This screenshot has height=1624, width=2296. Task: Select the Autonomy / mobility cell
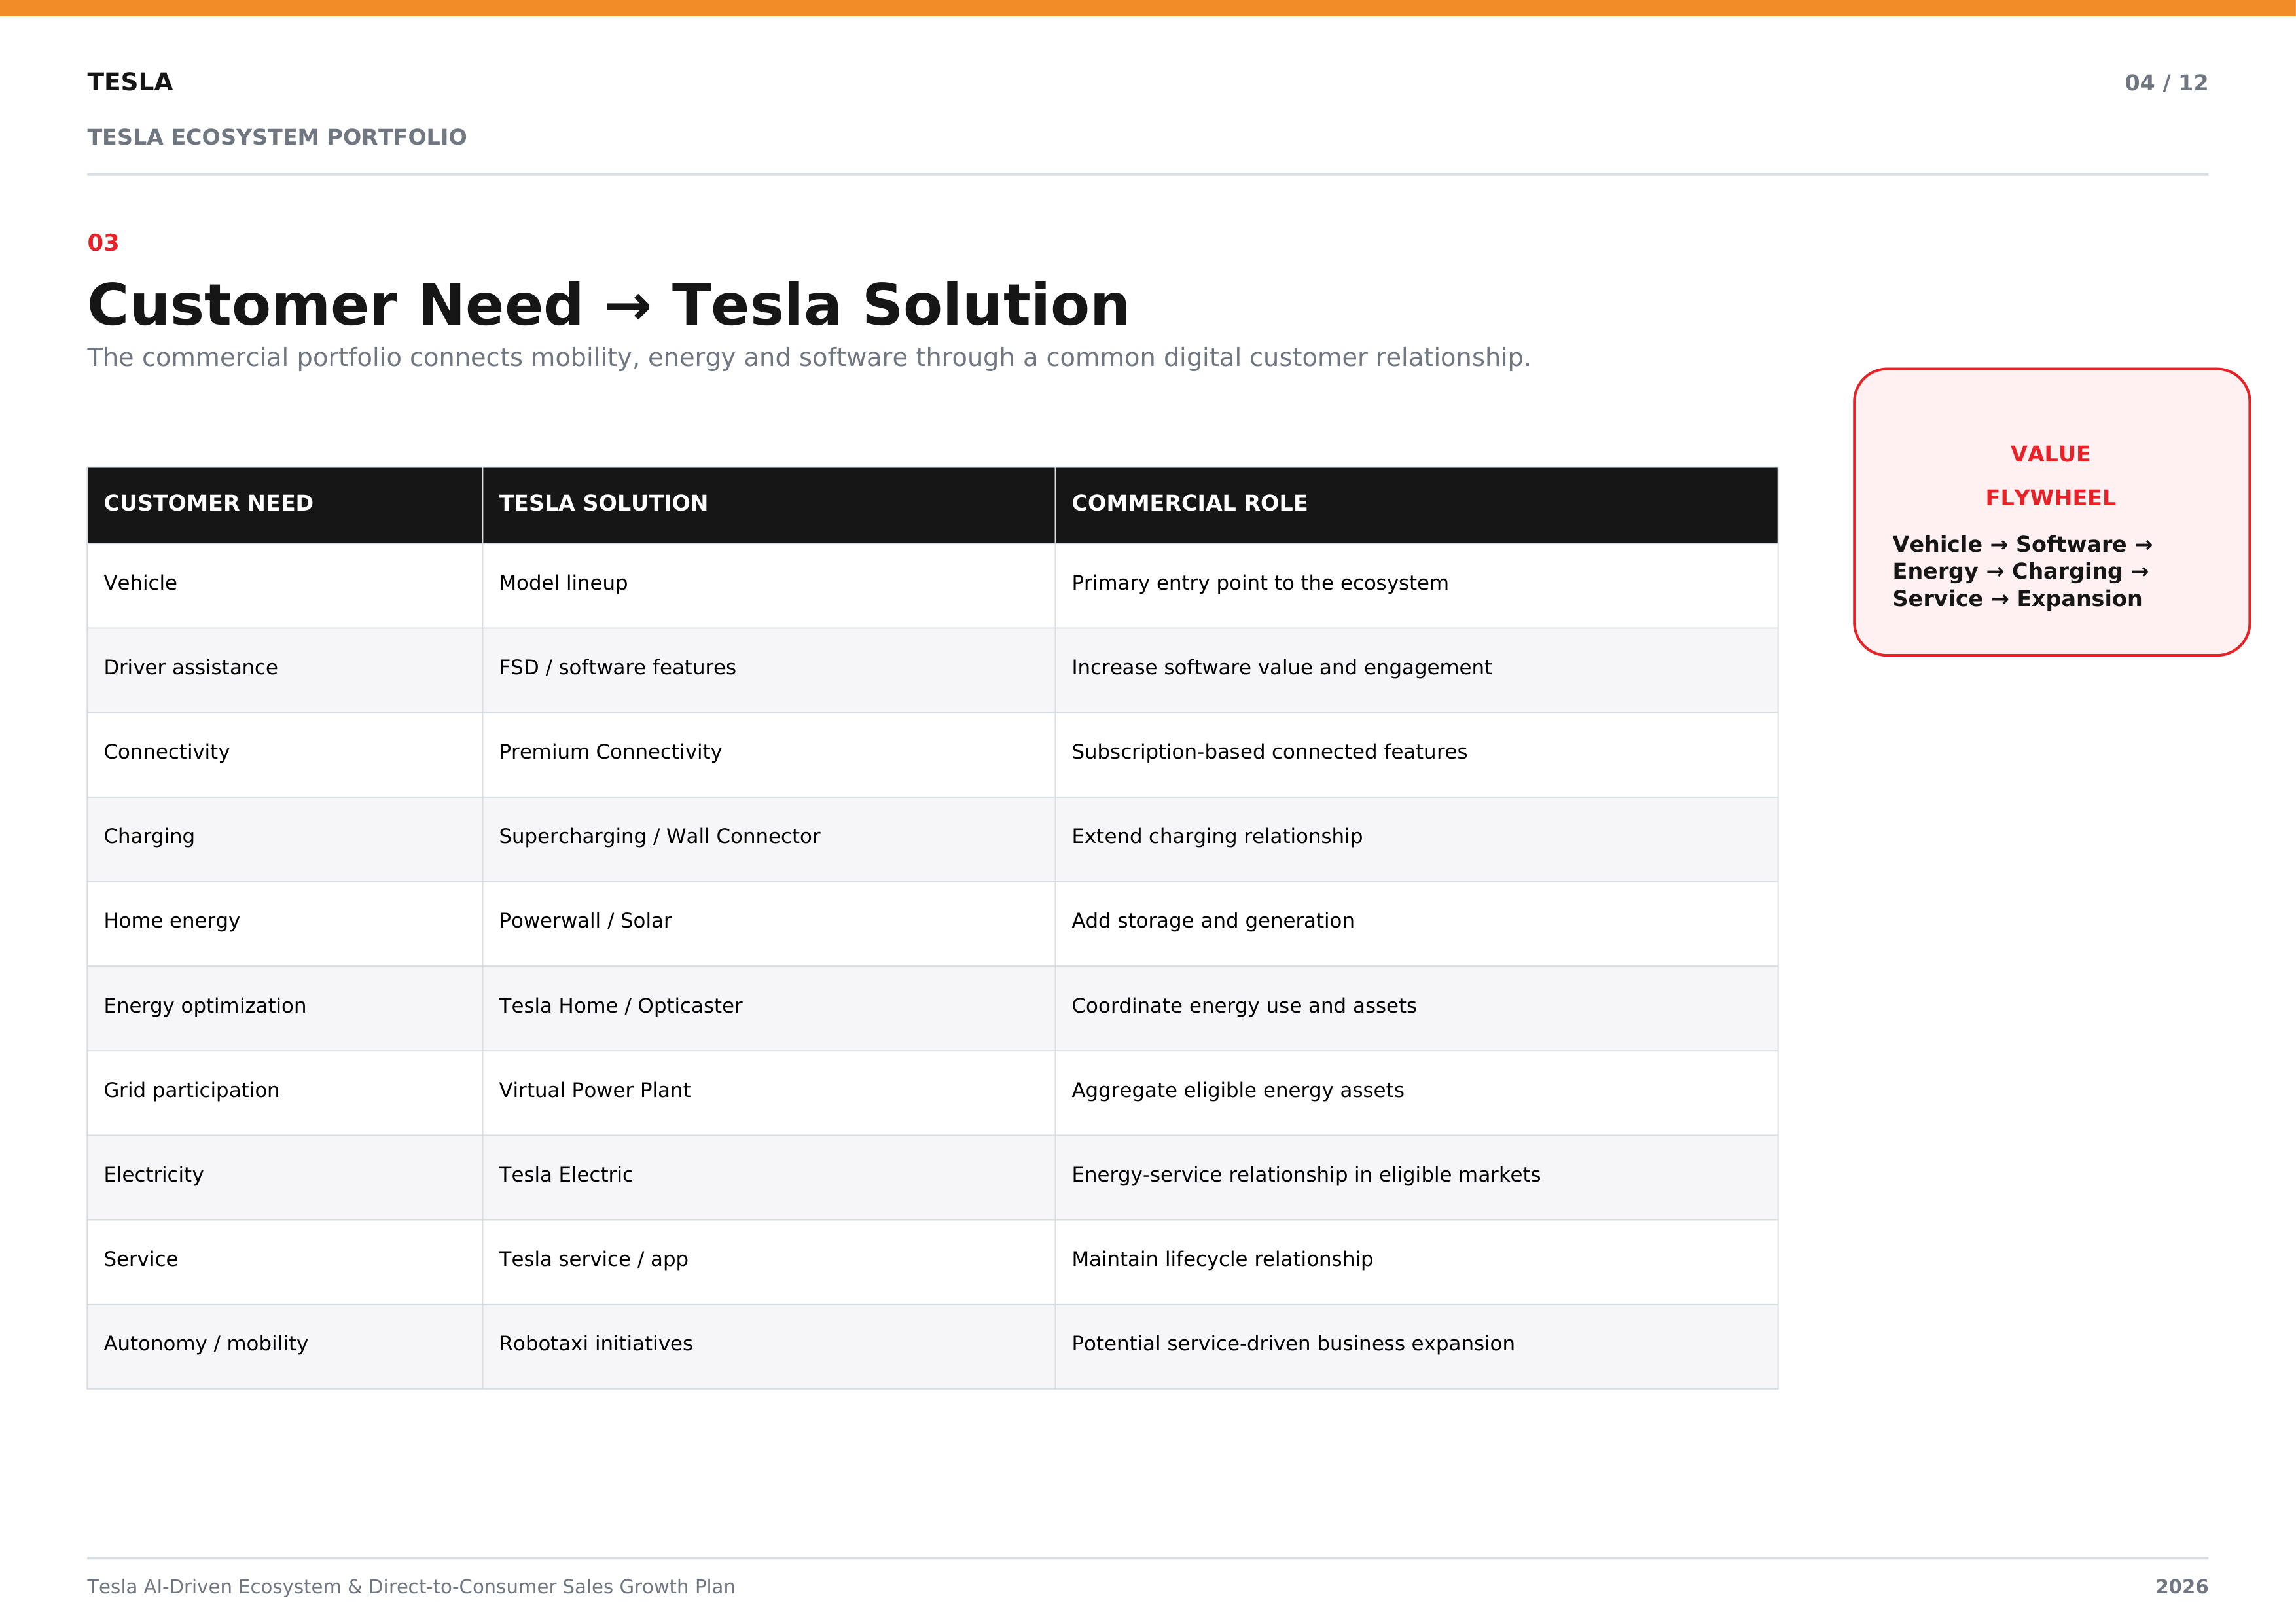click(285, 1346)
